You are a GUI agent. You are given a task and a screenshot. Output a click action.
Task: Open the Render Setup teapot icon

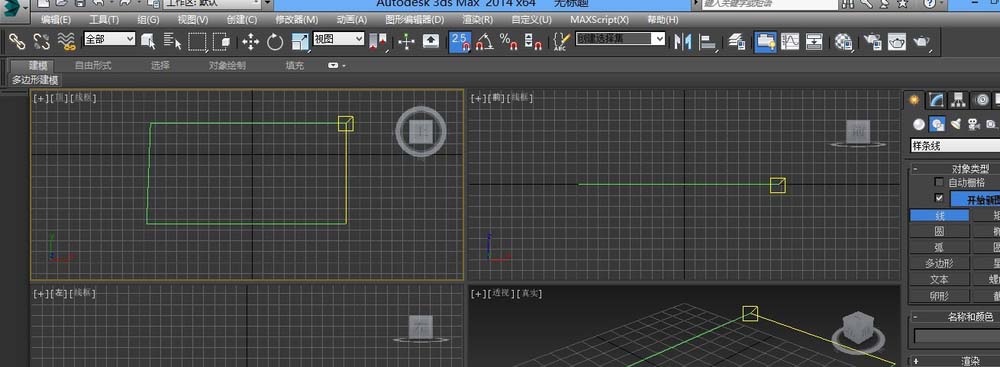[x=872, y=42]
